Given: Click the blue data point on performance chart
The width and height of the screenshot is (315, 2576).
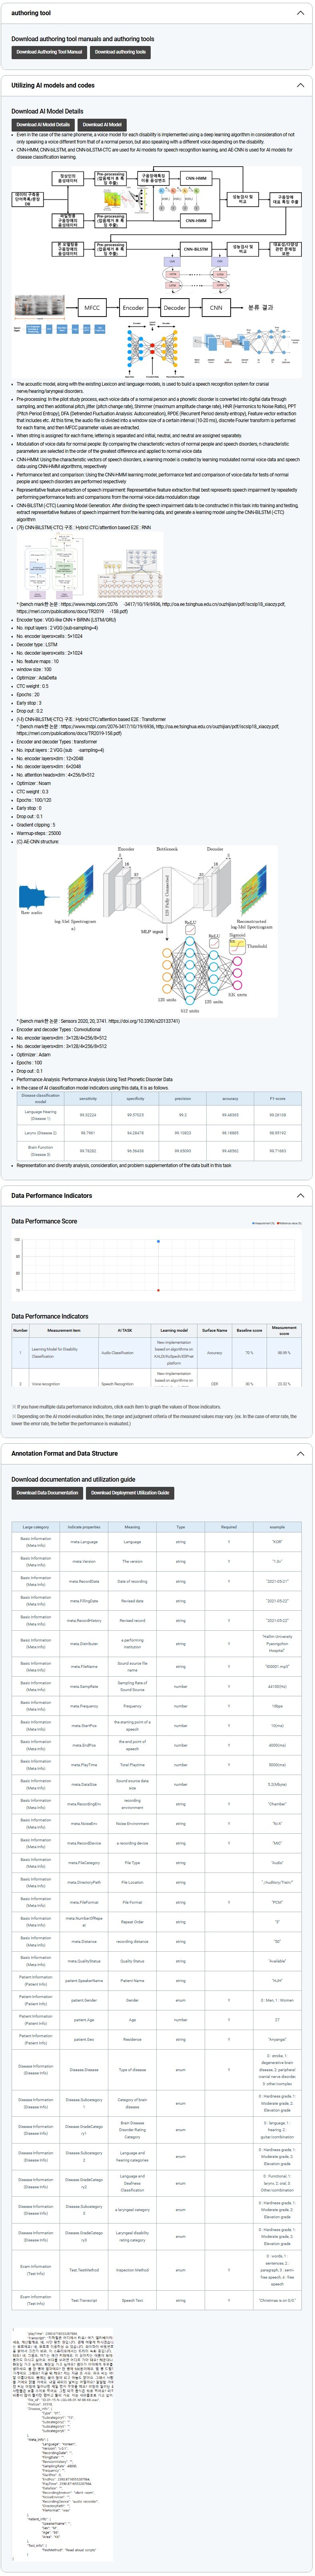Looking at the screenshot, I should click(x=158, y=1241).
